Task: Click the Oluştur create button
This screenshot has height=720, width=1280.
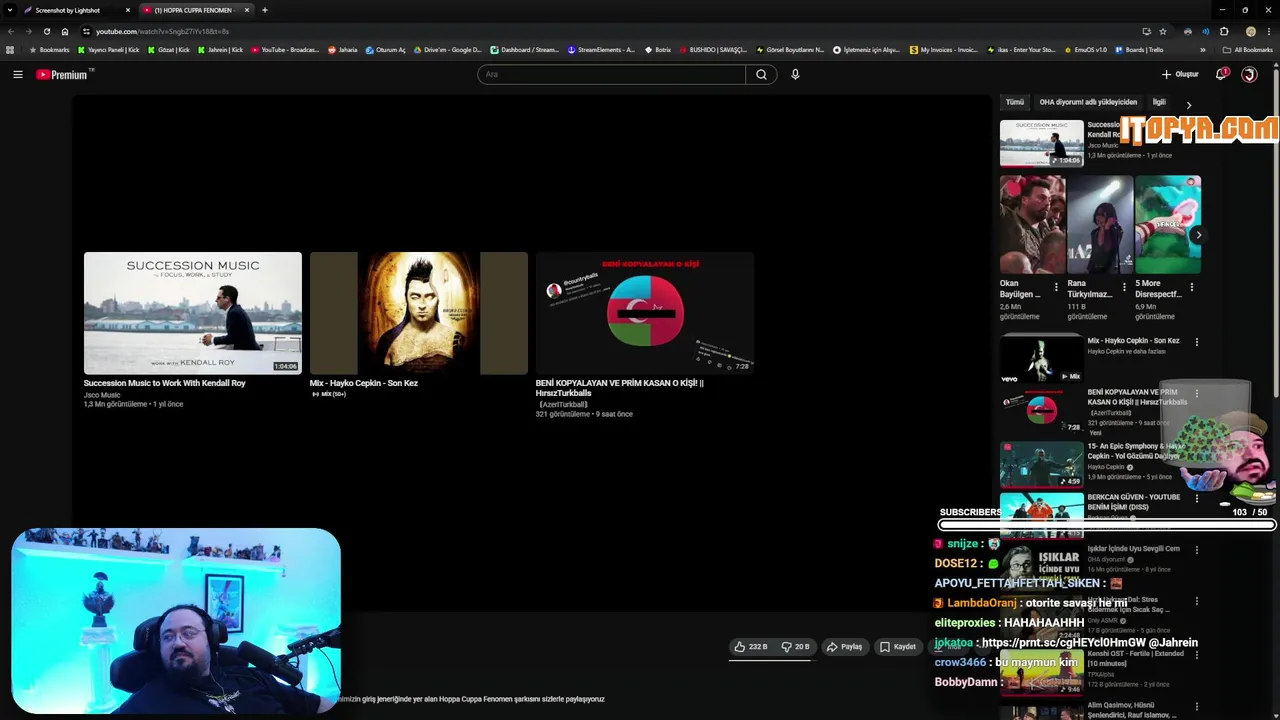Action: click(x=1180, y=74)
